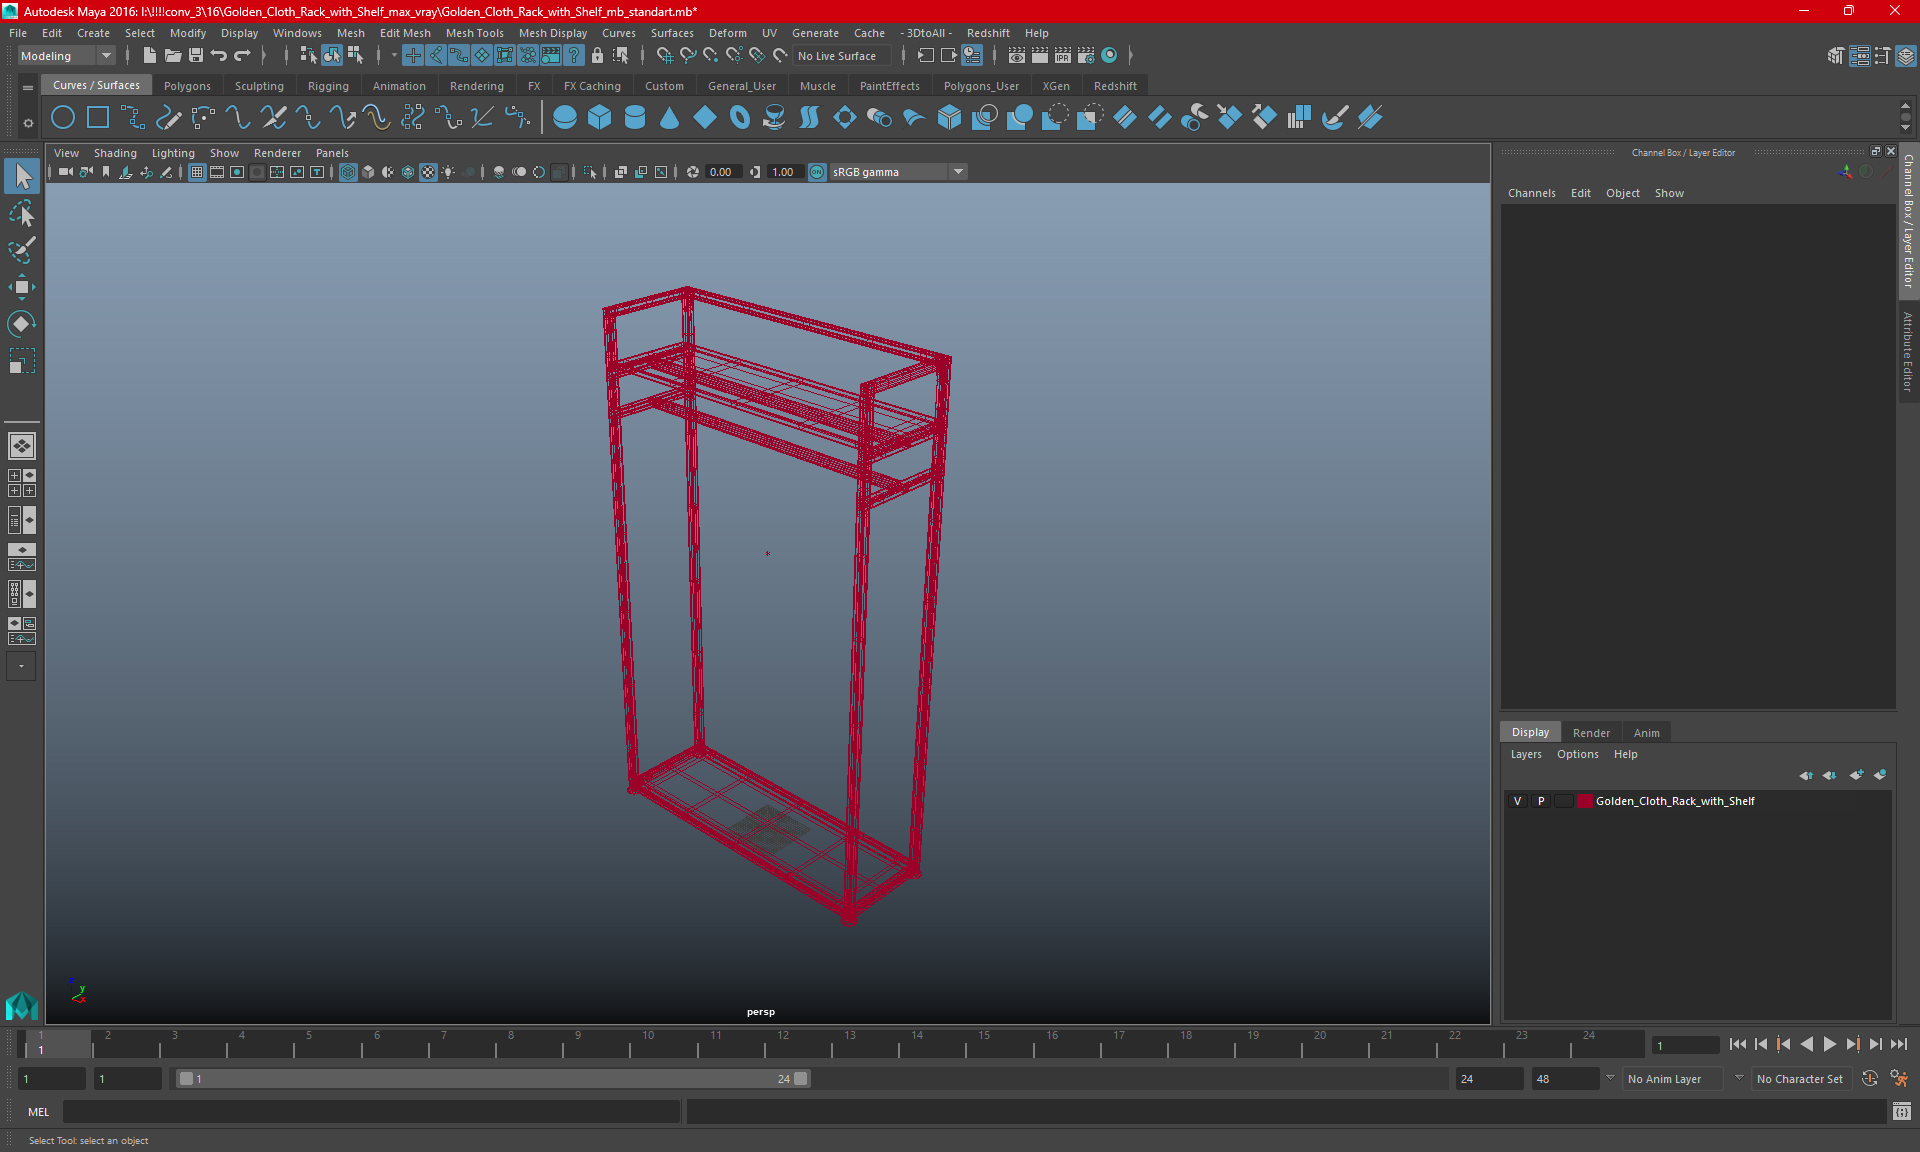This screenshot has height=1152, width=1920.
Task: Open the Modeling menu set dropdown
Action: (66, 56)
